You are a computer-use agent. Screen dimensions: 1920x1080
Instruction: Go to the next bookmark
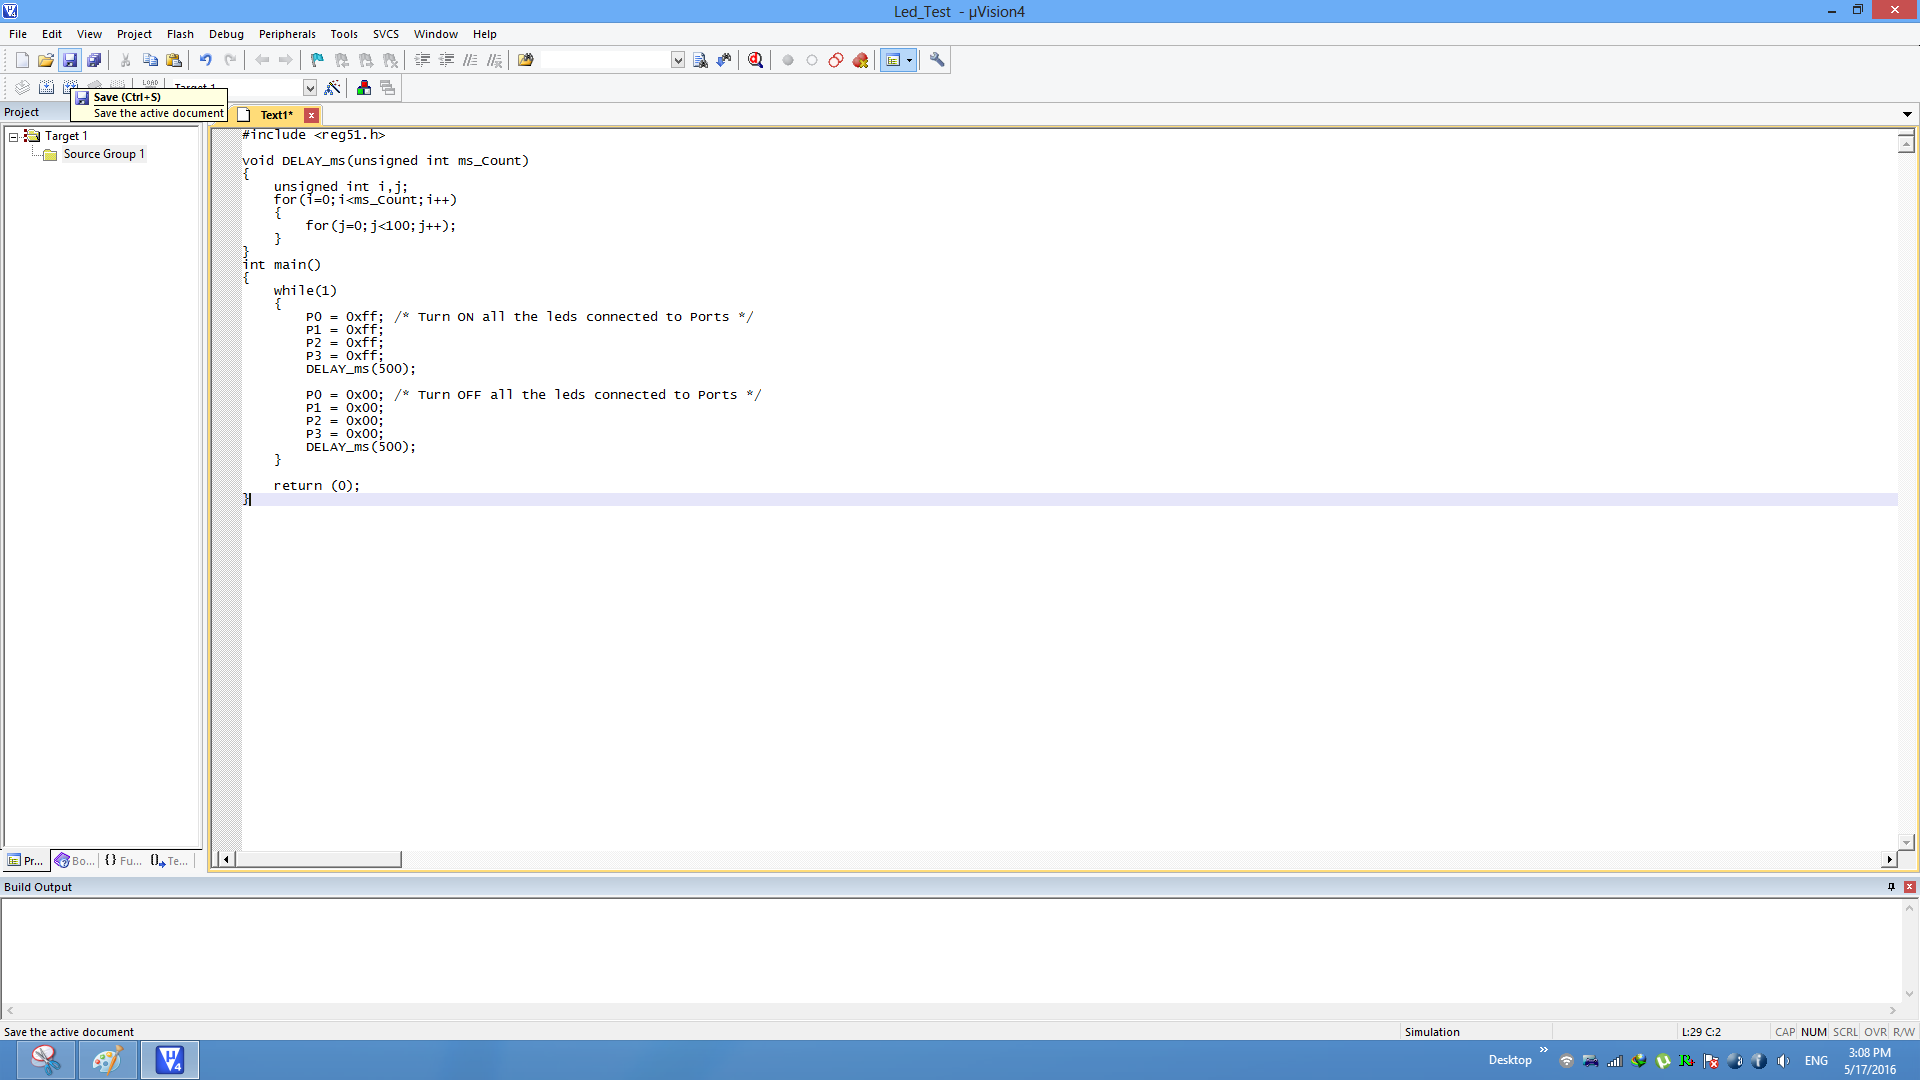(x=366, y=60)
